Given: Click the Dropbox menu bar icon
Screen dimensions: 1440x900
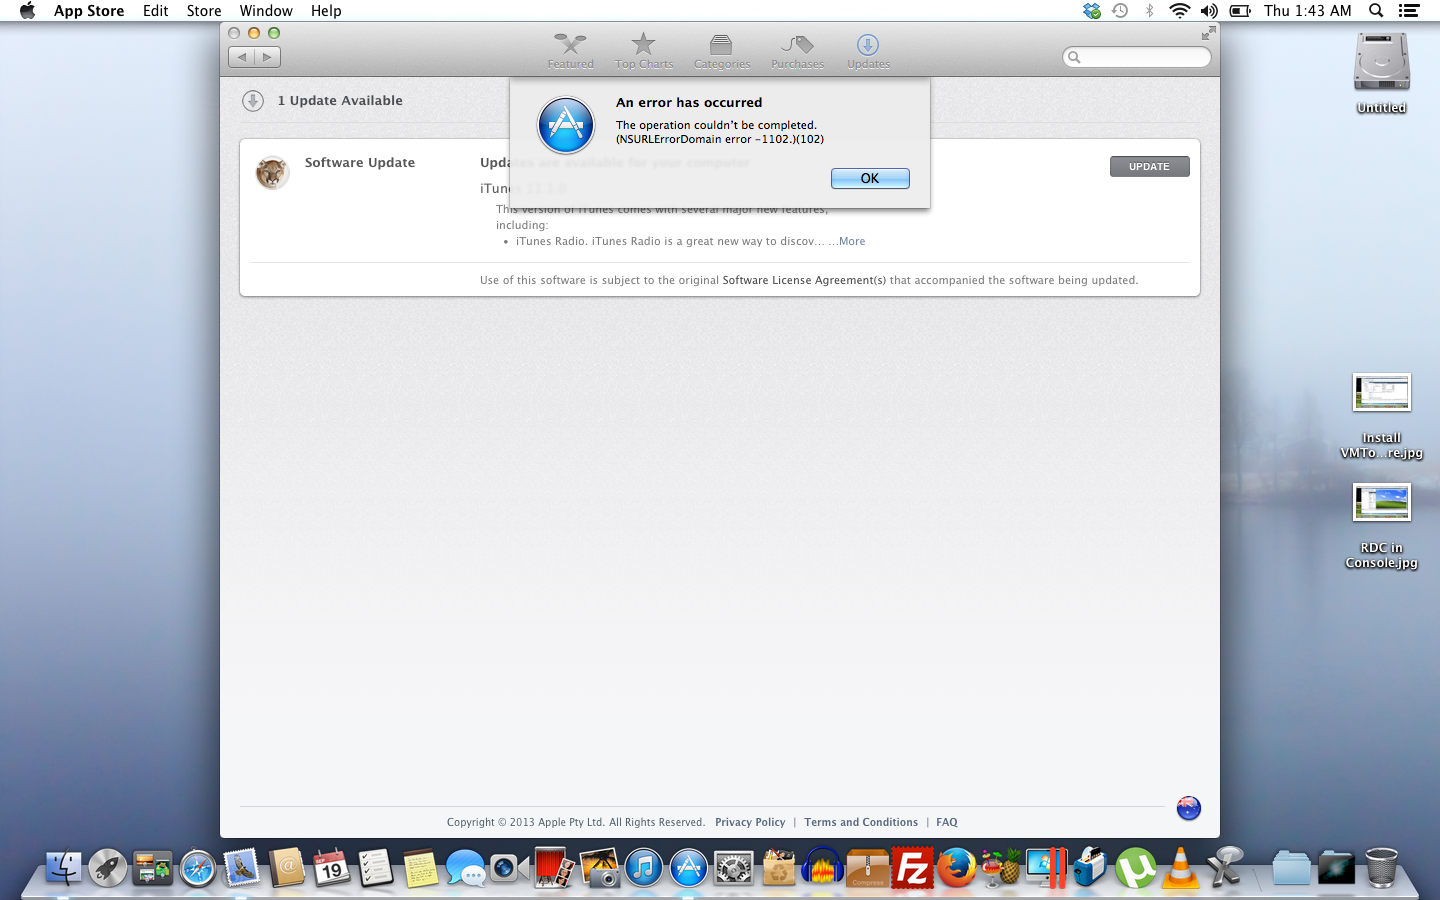Looking at the screenshot, I should coord(1091,11).
